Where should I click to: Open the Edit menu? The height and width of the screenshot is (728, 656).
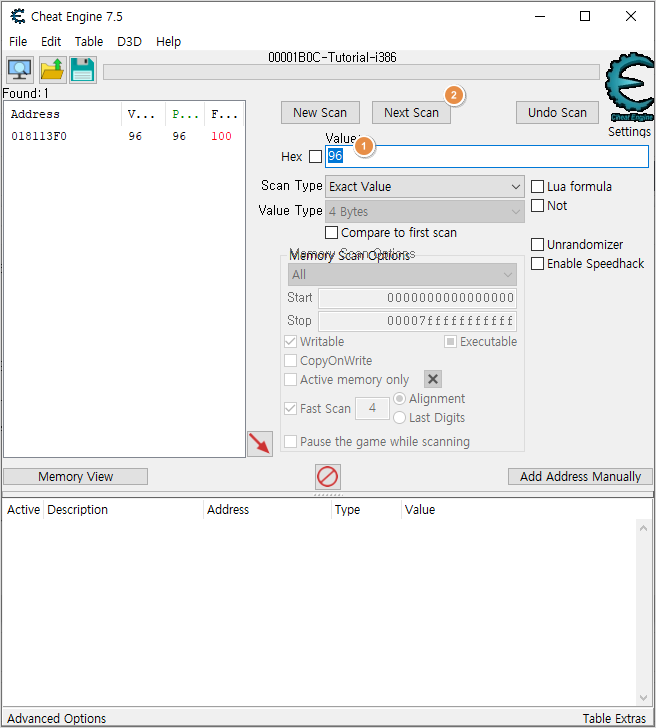click(51, 42)
